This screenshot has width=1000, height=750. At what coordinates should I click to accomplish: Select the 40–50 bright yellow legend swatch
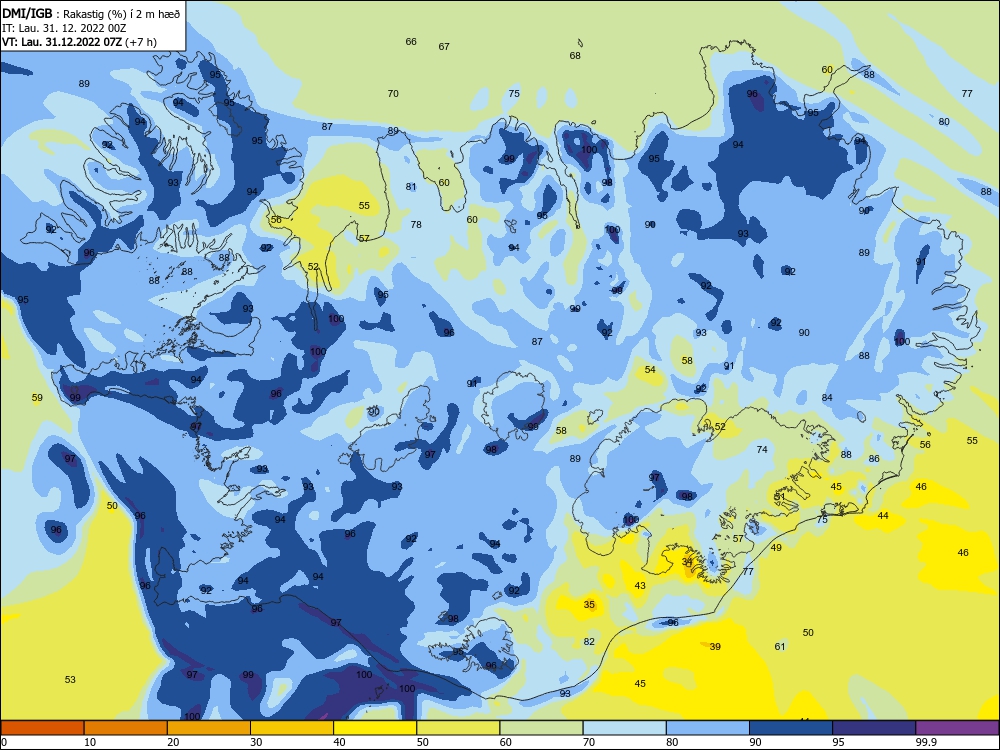(x=375, y=728)
